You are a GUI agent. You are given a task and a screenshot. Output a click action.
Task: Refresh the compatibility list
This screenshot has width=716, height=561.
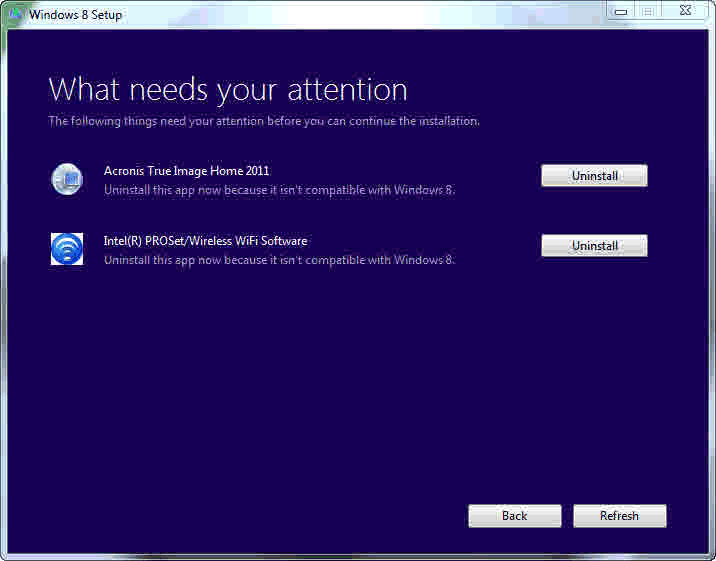click(620, 516)
